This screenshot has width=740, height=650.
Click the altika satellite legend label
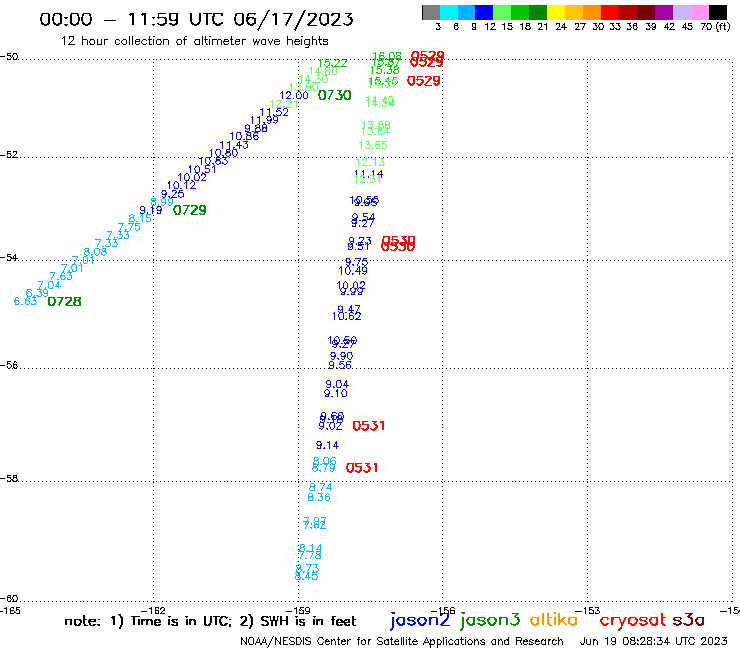(x=554, y=619)
